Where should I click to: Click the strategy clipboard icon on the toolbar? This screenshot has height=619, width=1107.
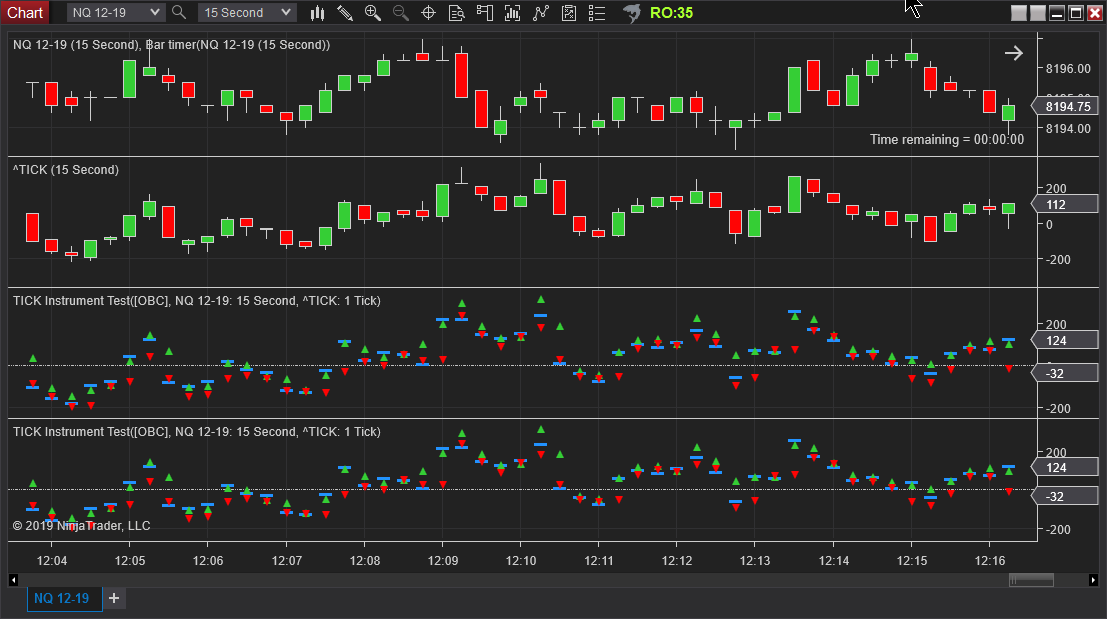point(569,13)
